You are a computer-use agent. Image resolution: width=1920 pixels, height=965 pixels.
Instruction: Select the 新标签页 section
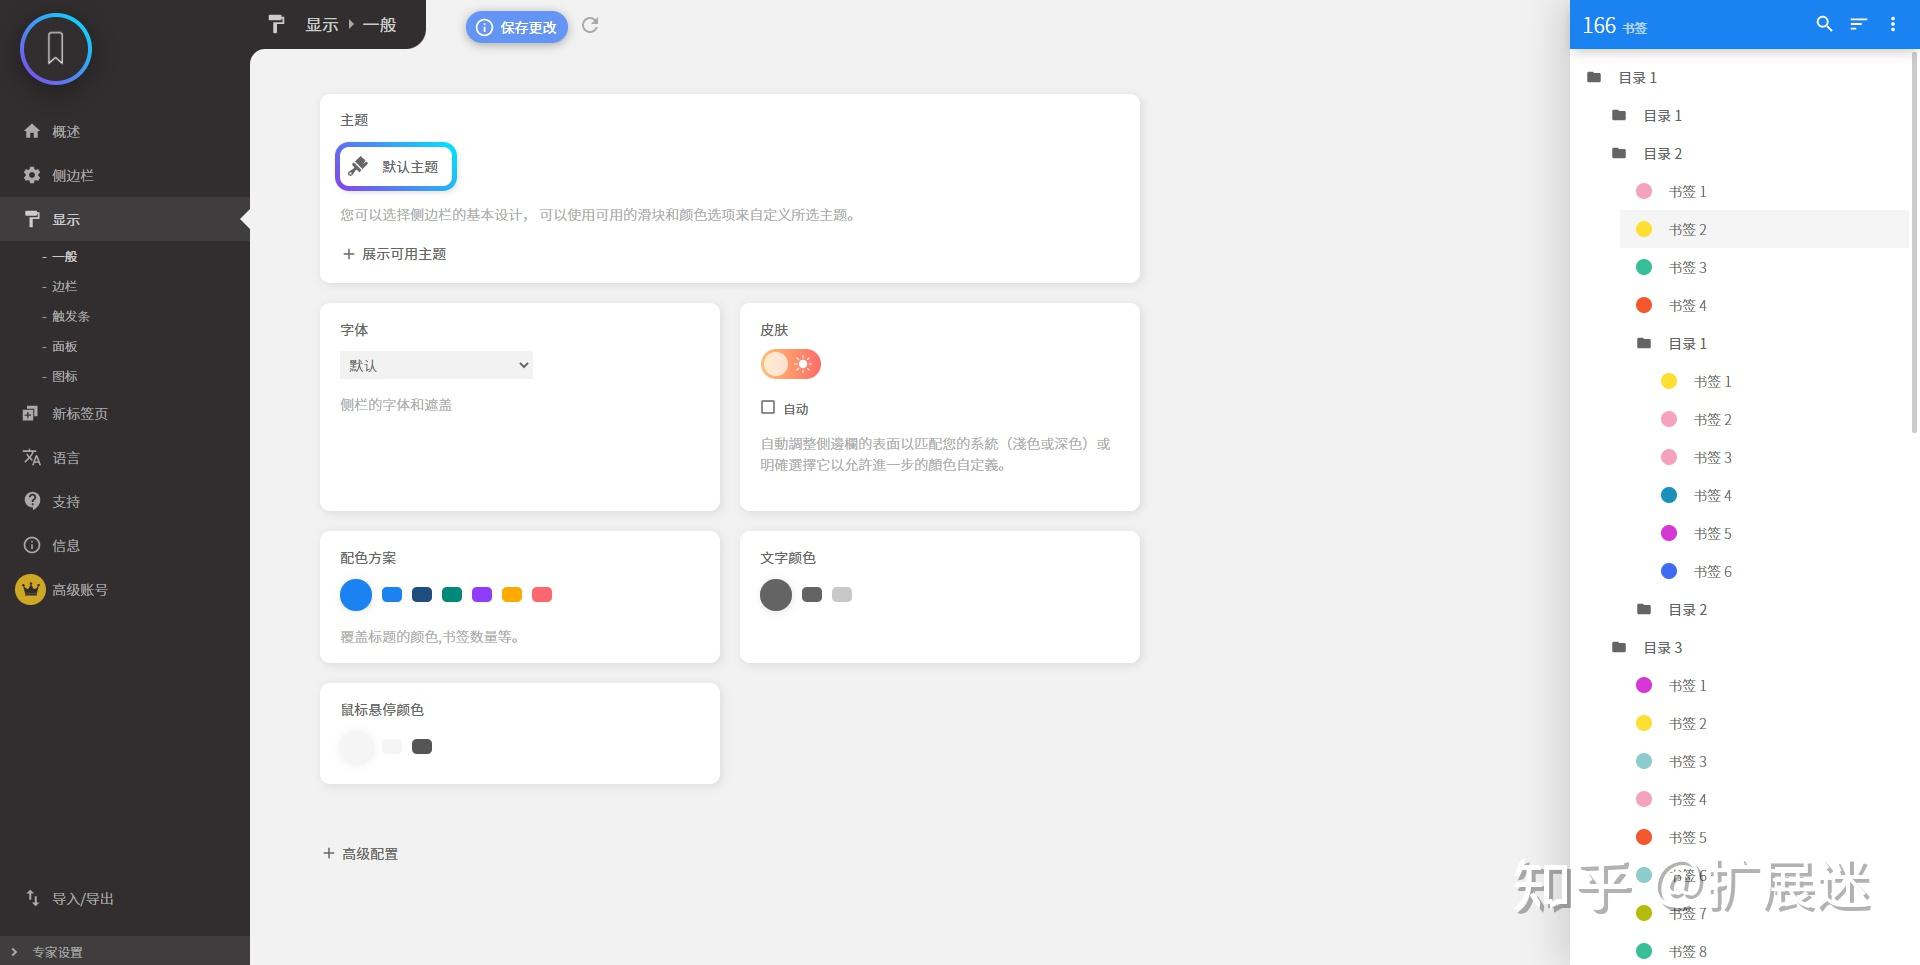click(x=79, y=413)
